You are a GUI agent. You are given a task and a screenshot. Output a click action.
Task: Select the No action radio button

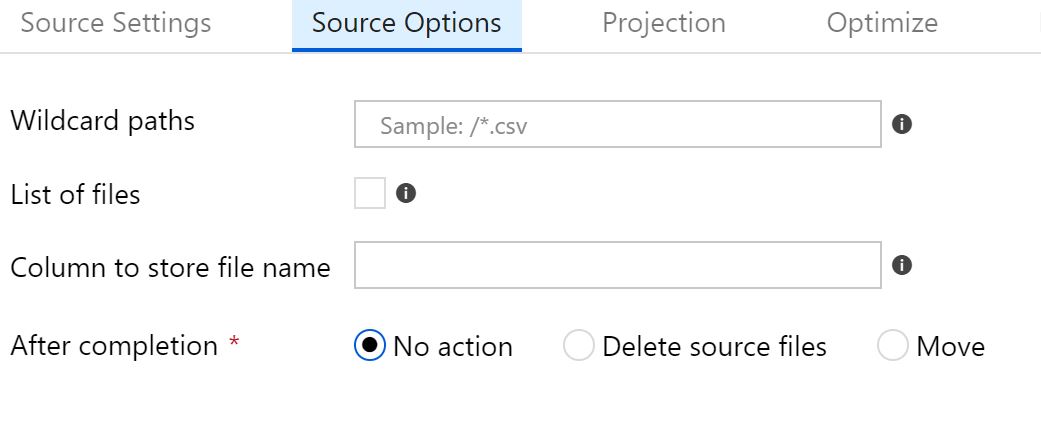tap(370, 346)
